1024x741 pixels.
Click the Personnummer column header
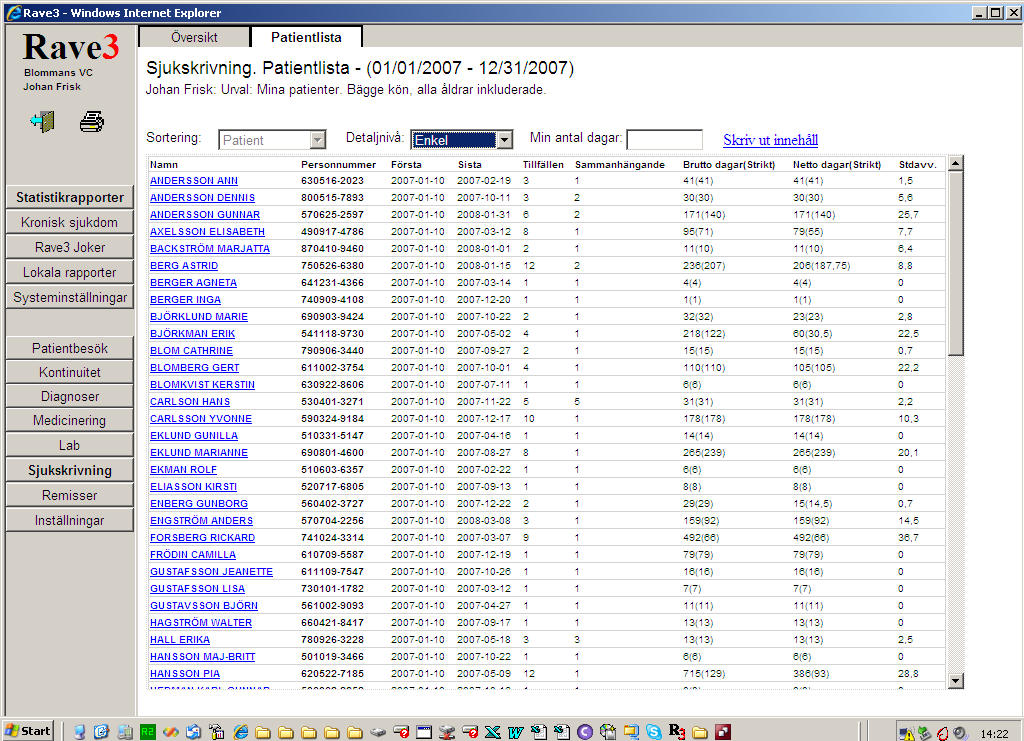pyautogui.click(x=338, y=165)
